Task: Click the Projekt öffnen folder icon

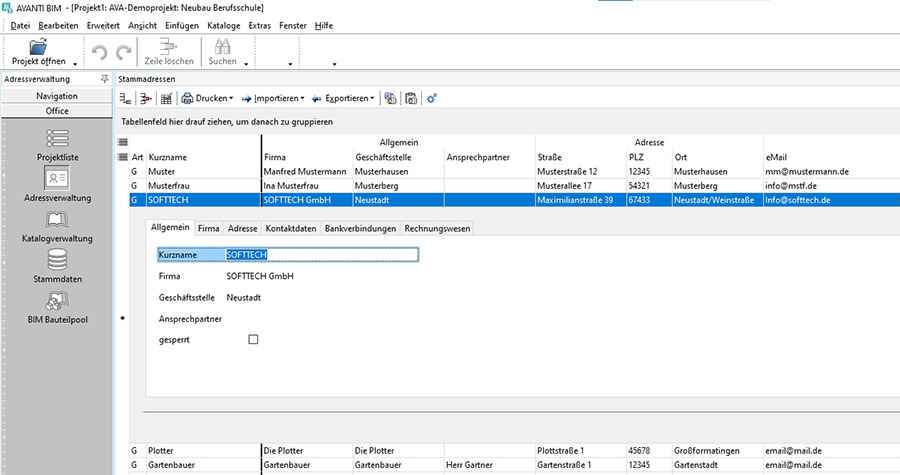Action: coord(39,47)
